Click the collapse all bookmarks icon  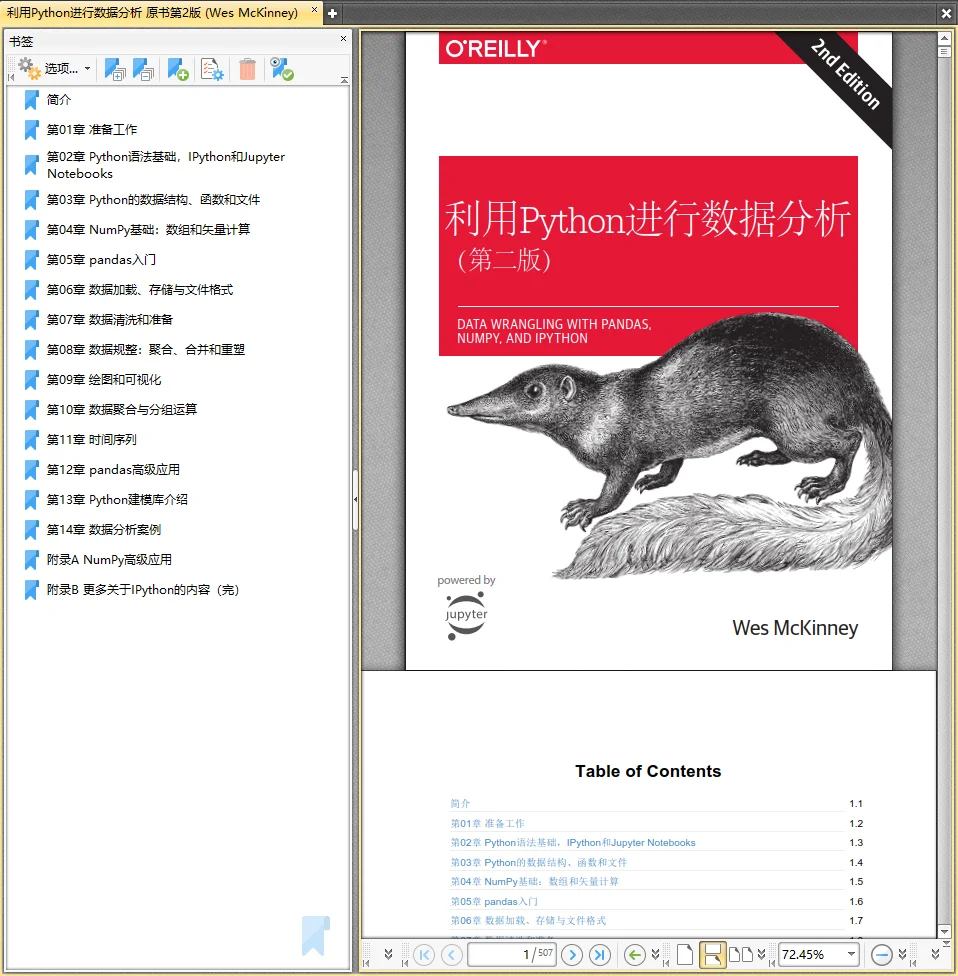click(x=143, y=69)
